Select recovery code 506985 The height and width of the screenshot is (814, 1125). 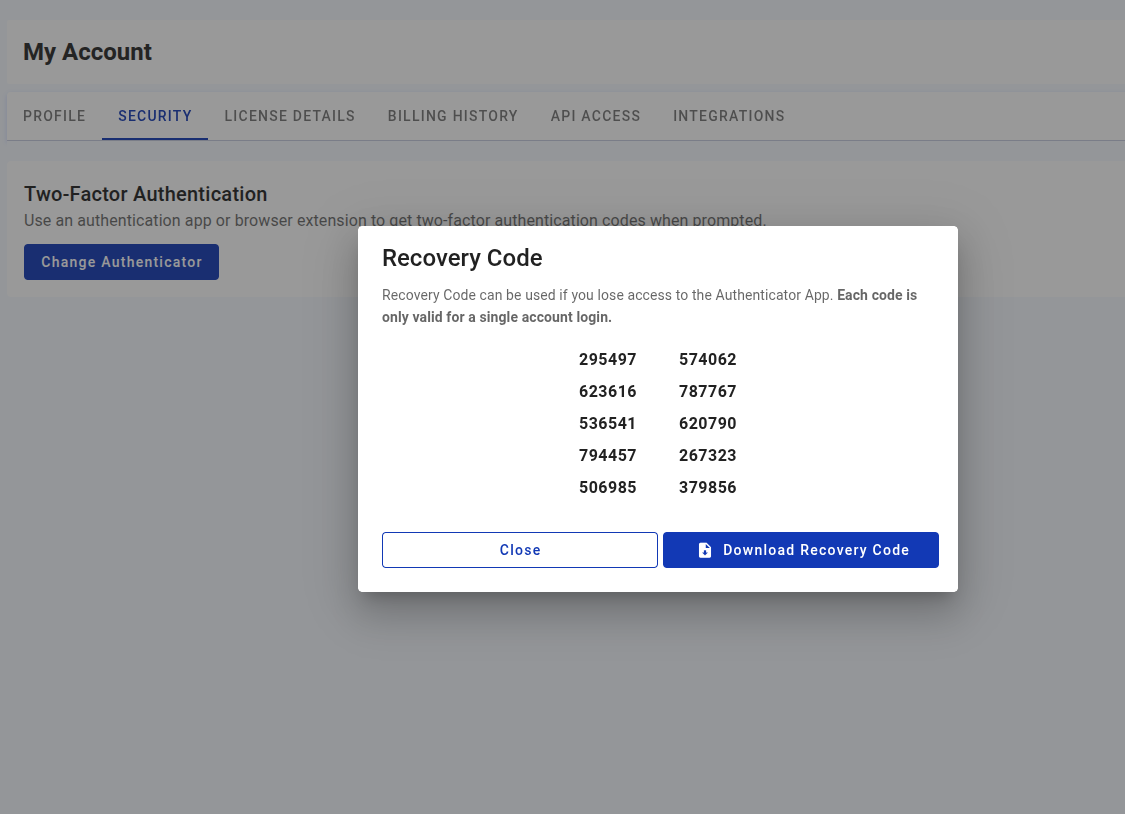point(607,487)
